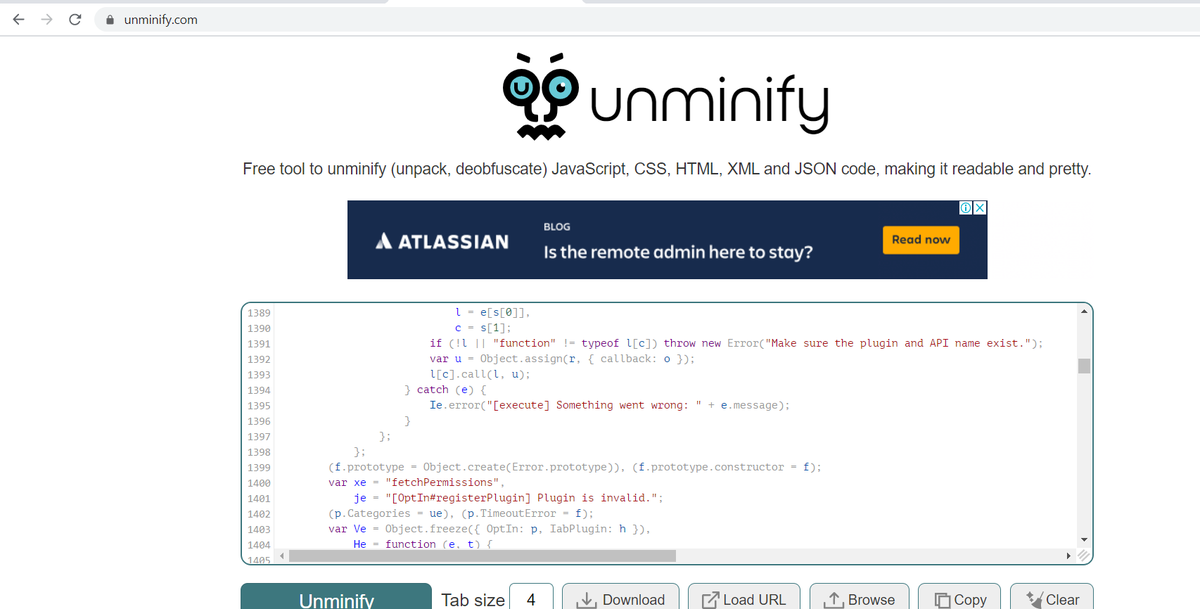Image resolution: width=1200 pixels, height=609 pixels.
Task: Click line number 1395 in the gutter
Action: 258,405
